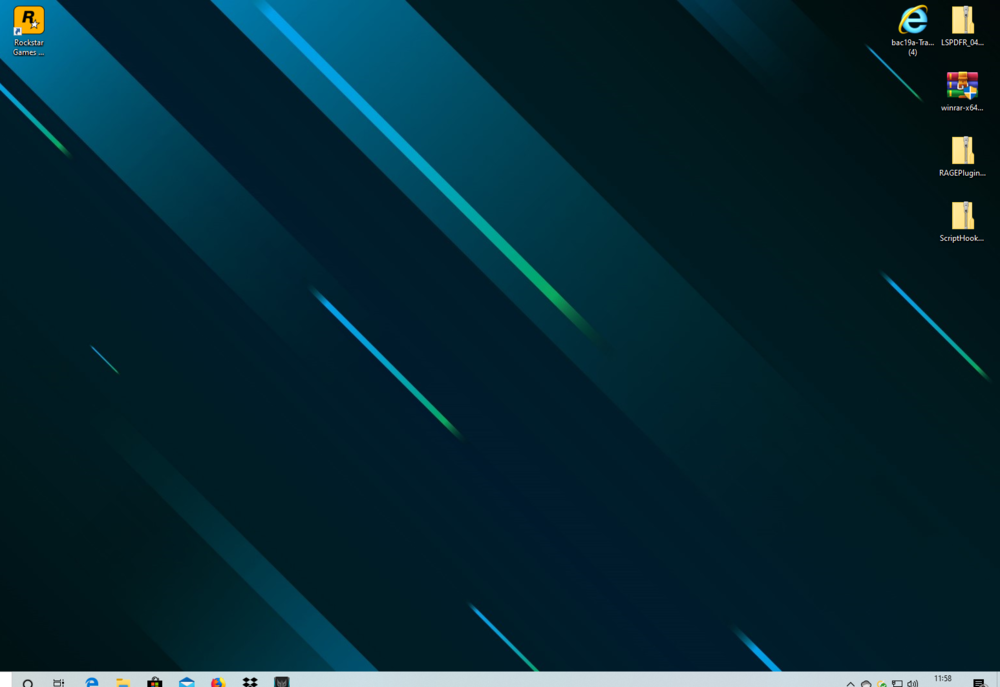Open the dark Predator-style taskbar app

pyautogui.click(x=281, y=682)
